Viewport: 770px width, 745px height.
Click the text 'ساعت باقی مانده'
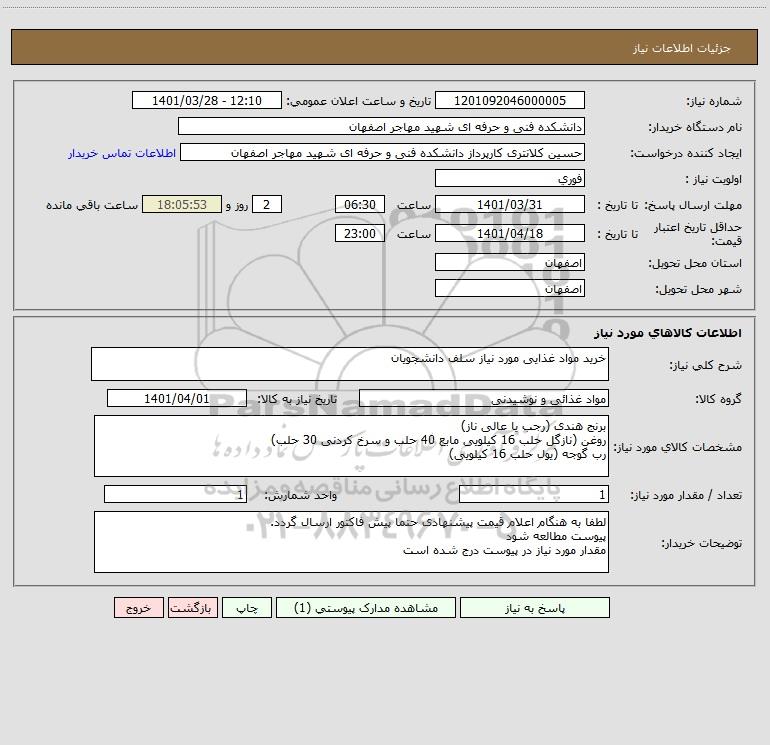(92, 205)
